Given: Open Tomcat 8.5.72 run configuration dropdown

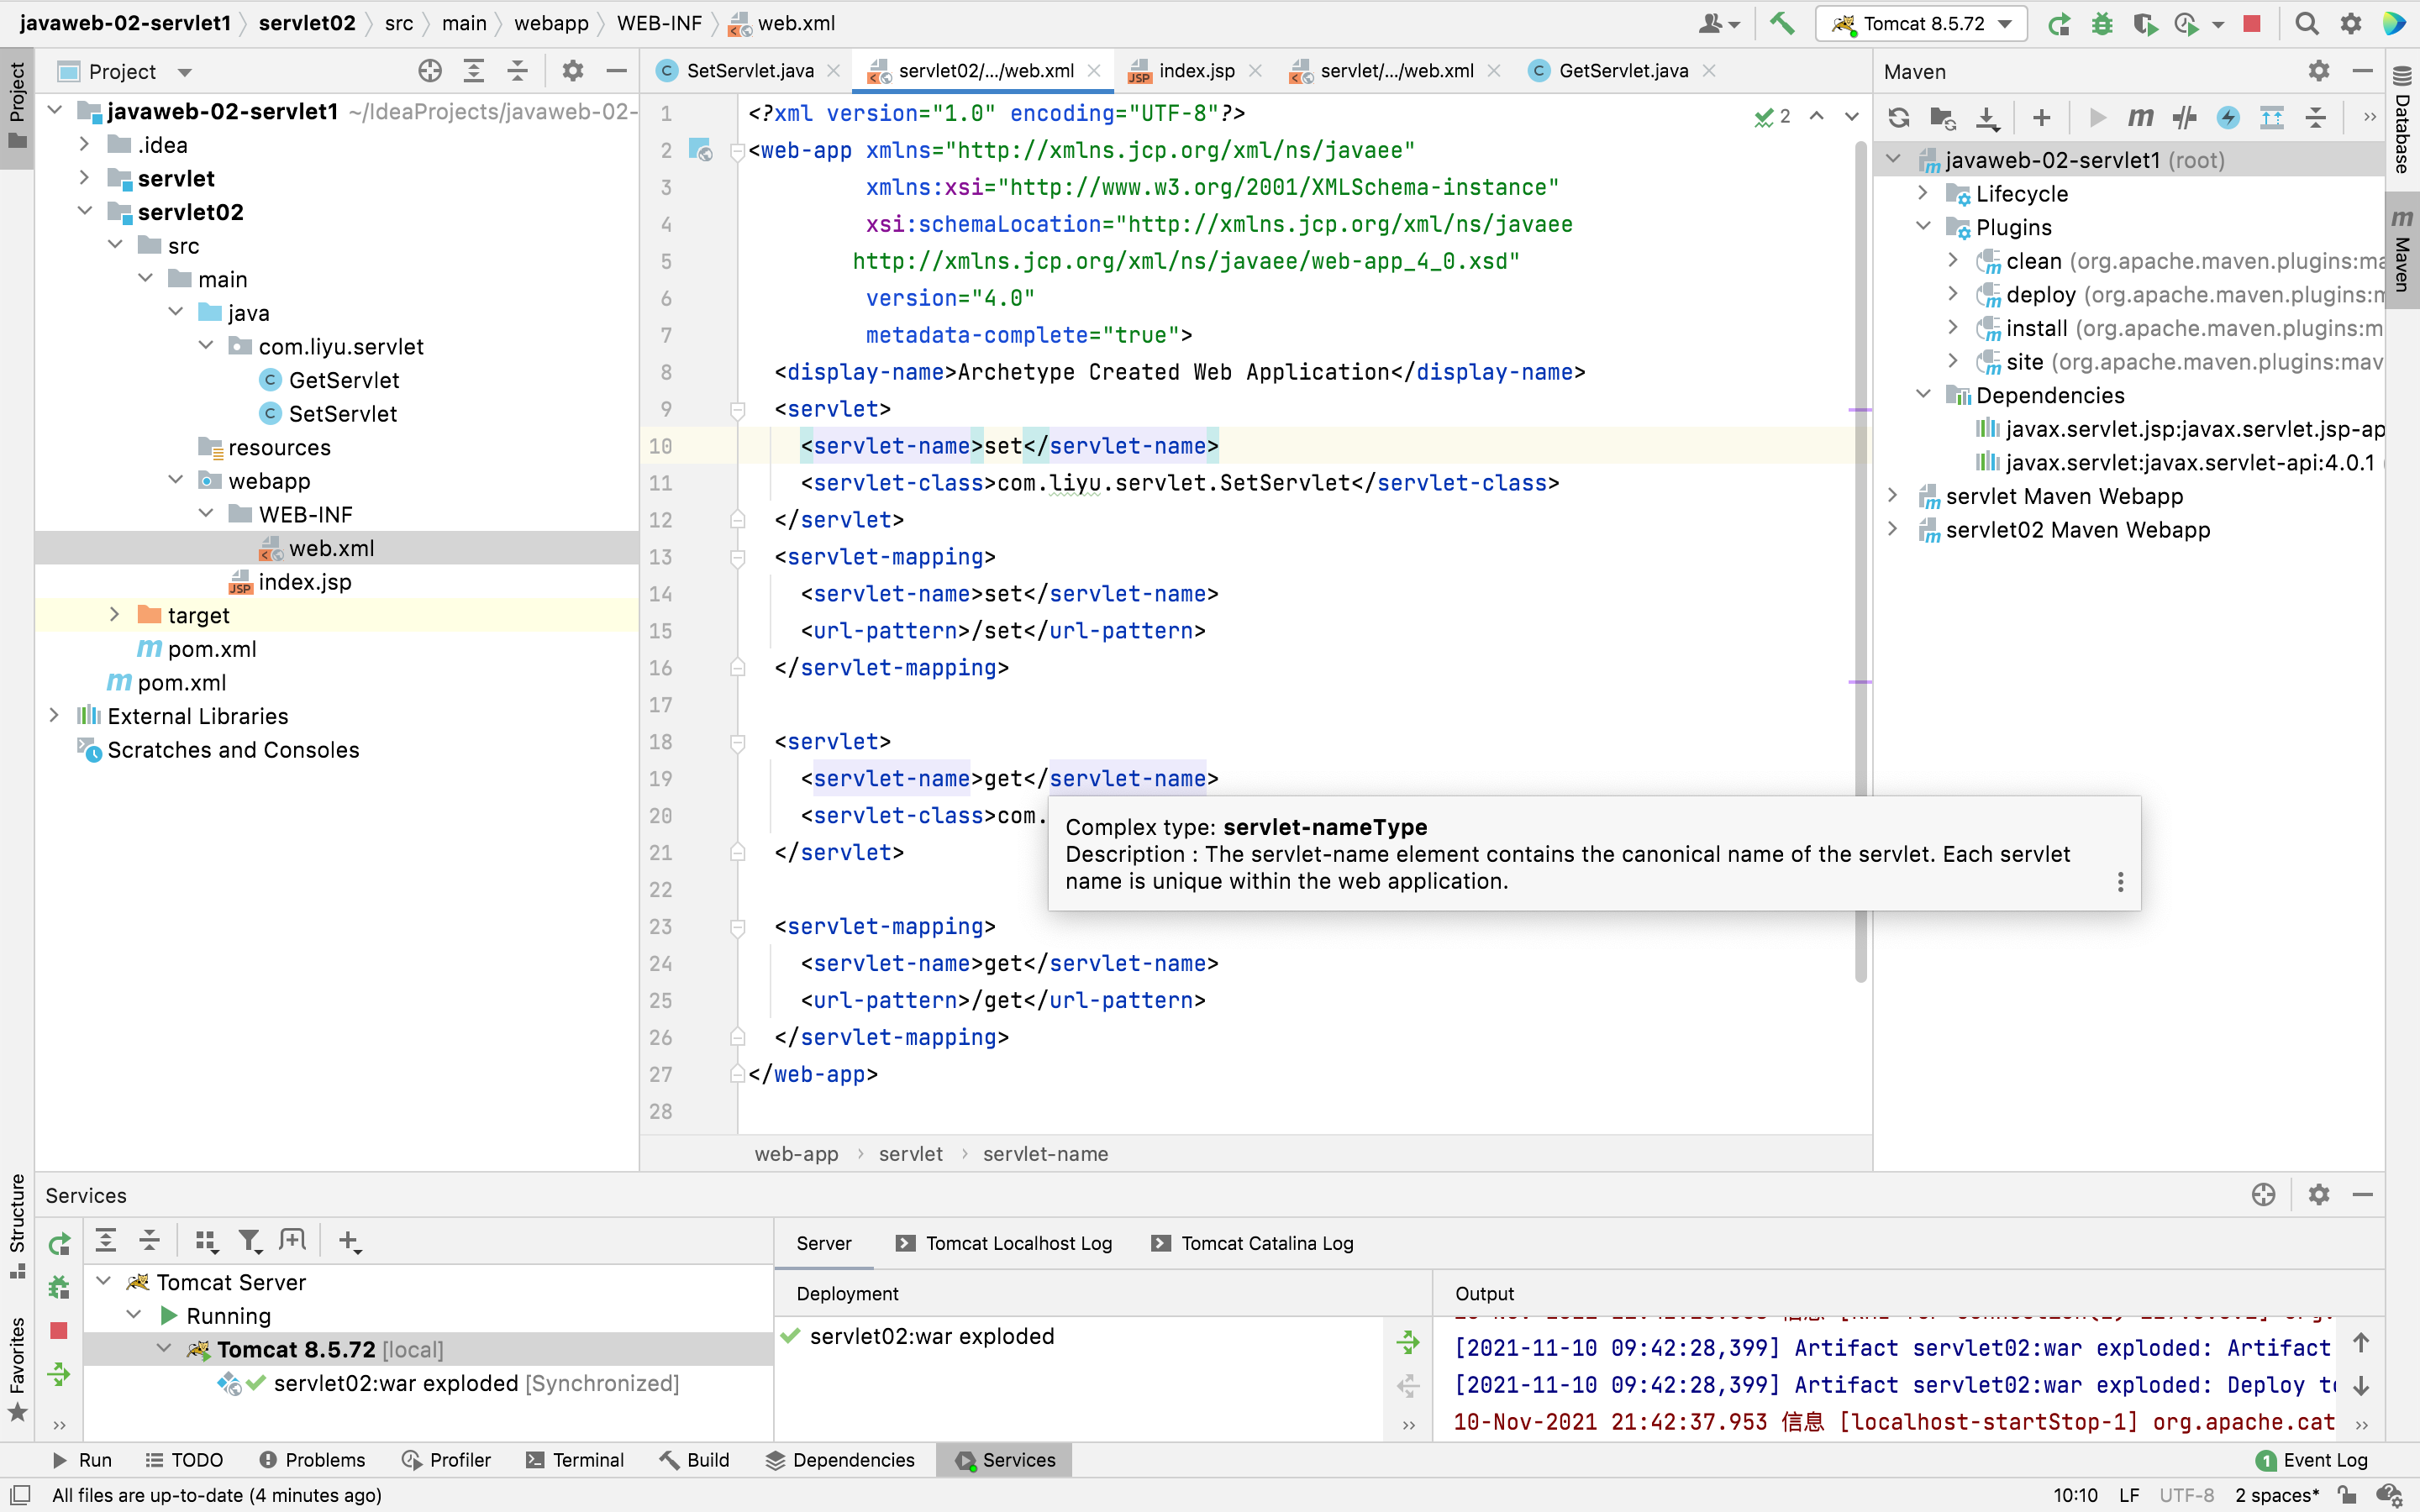Looking at the screenshot, I should coord(1921,23).
